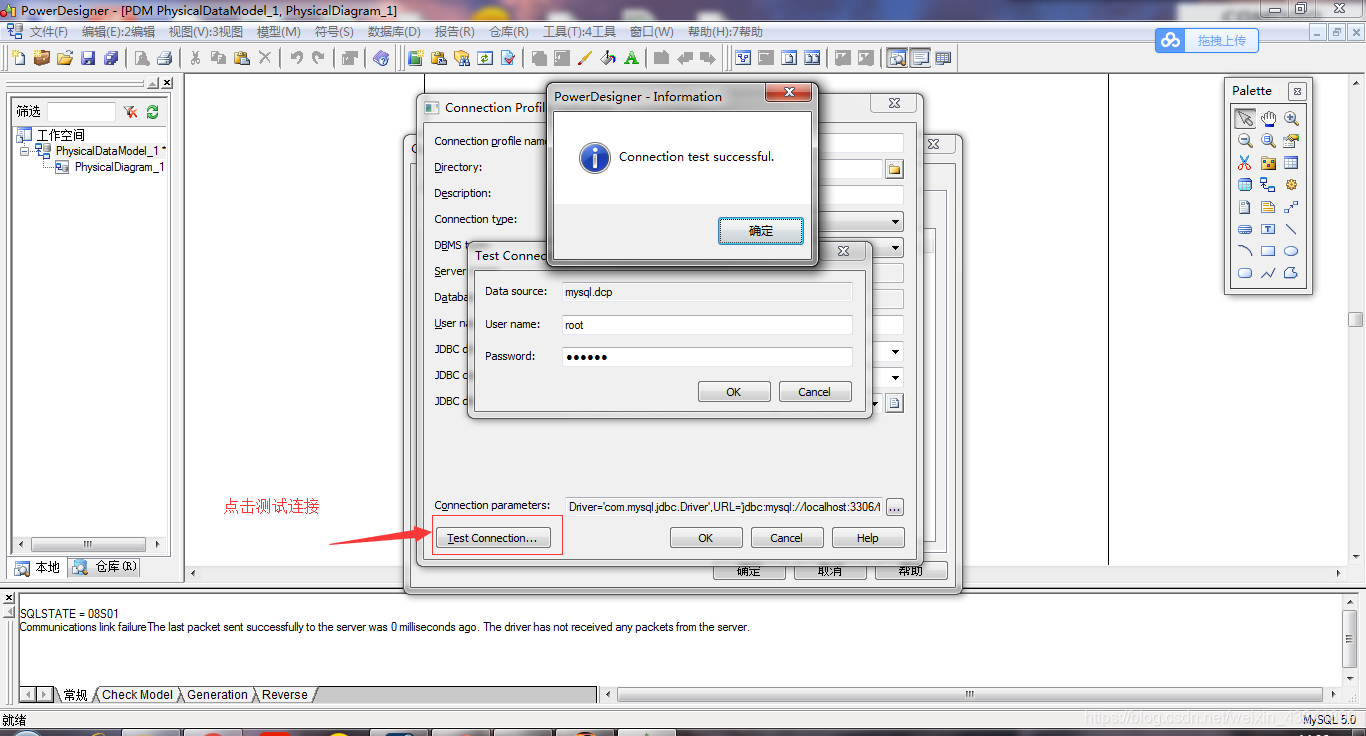Open Connection parameters editor with ... button
The height and width of the screenshot is (736, 1366).
[x=895, y=507]
